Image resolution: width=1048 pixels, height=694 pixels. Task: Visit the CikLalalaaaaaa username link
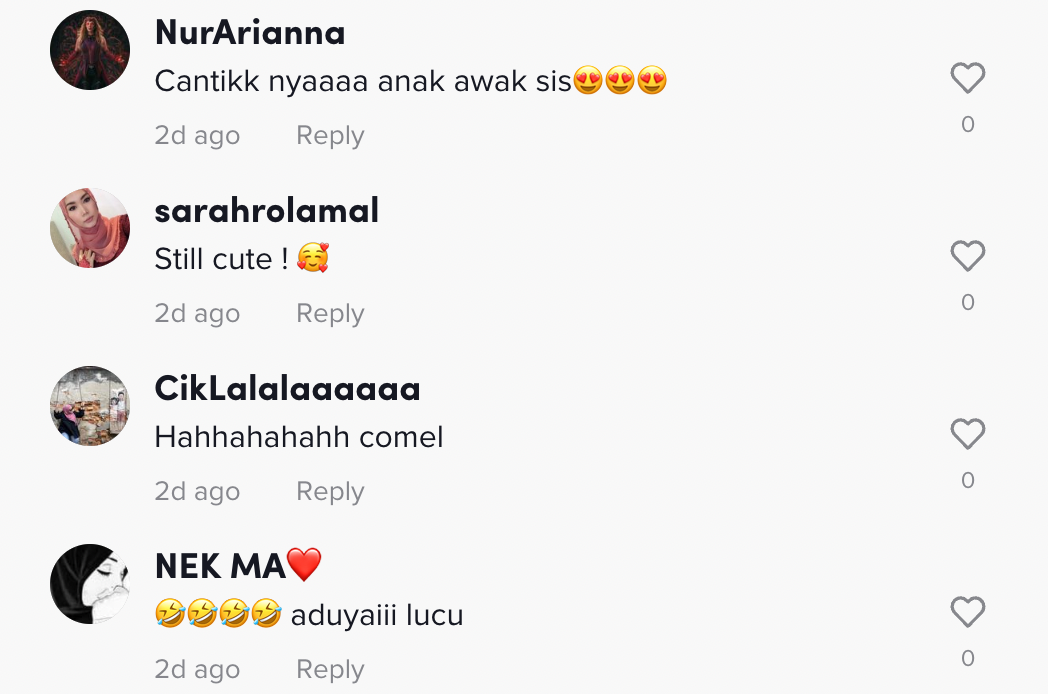click(287, 388)
